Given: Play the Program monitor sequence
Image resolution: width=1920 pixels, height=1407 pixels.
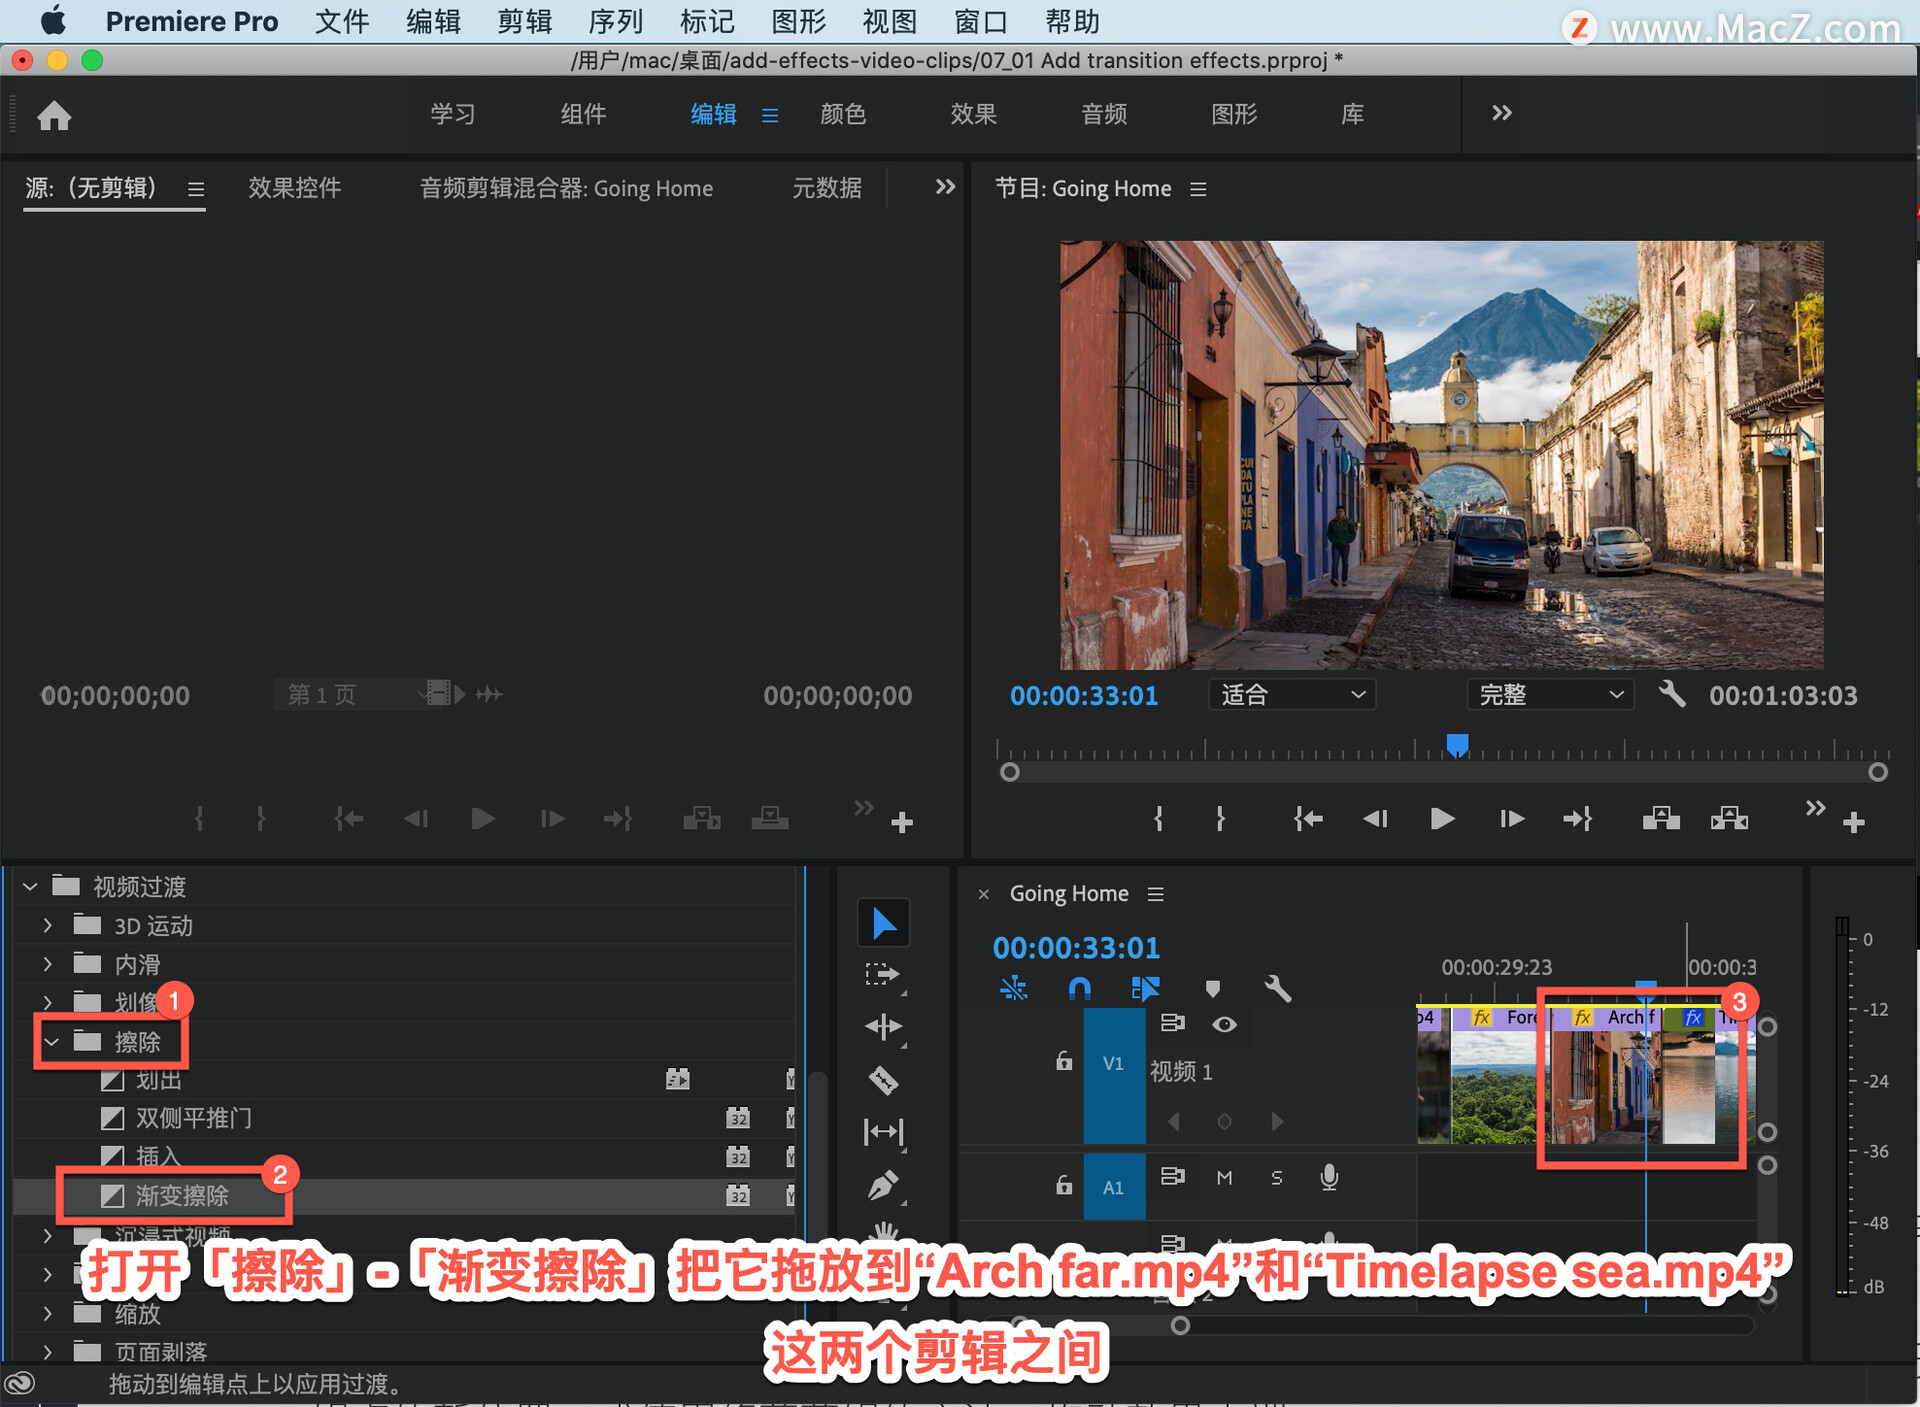Looking at the screenshot, I should coord(1442,819).
